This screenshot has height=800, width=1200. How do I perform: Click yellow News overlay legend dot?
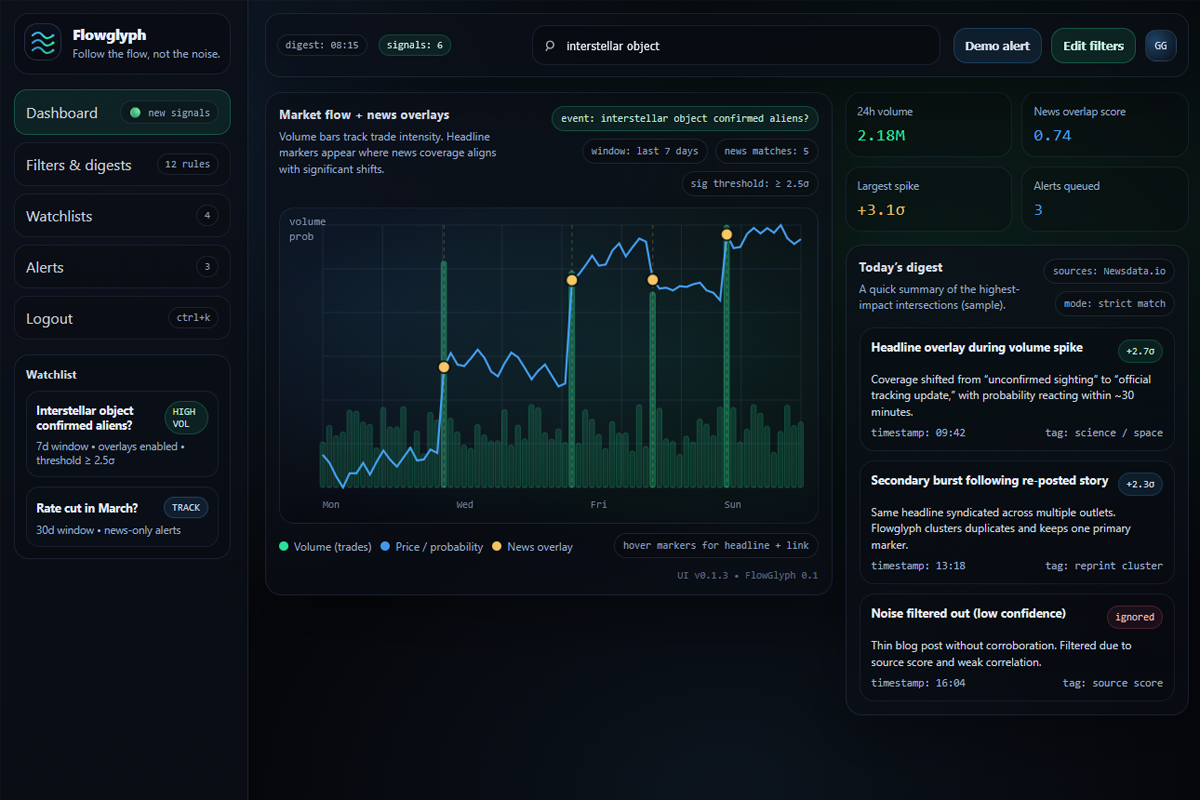click(497, 547)
